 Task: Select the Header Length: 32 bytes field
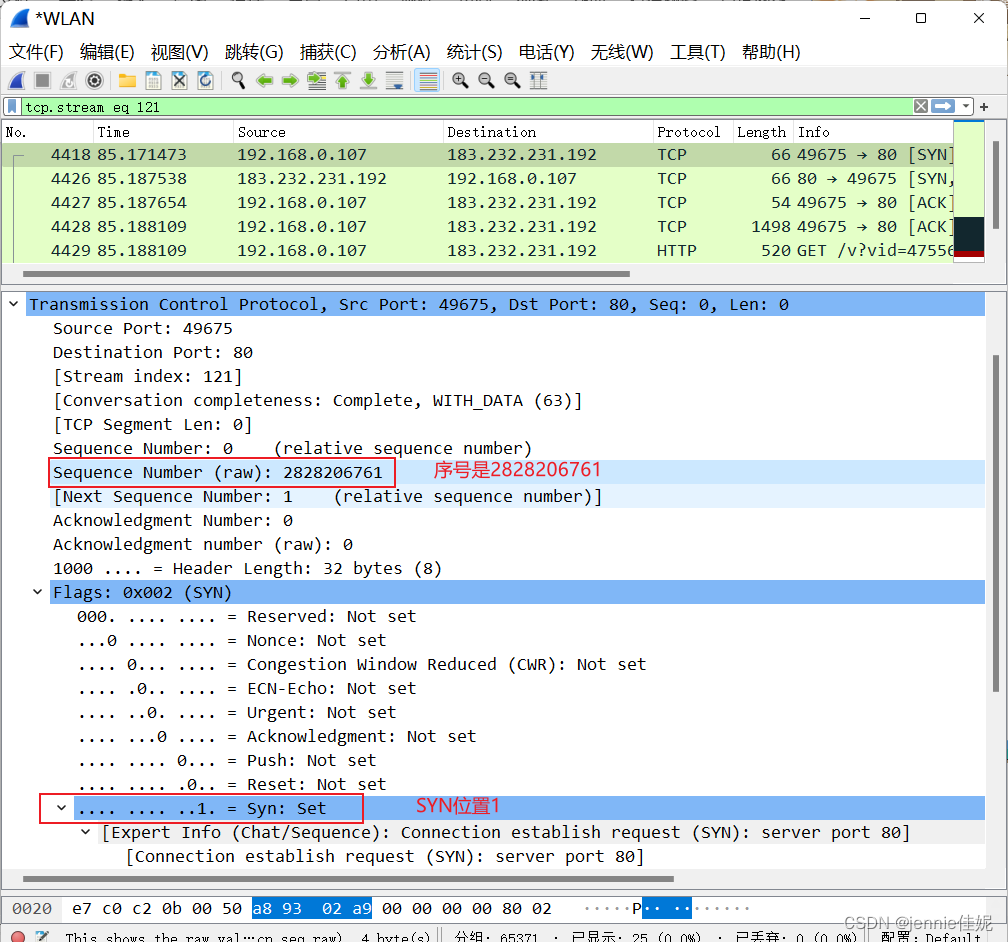click(248, 568)
